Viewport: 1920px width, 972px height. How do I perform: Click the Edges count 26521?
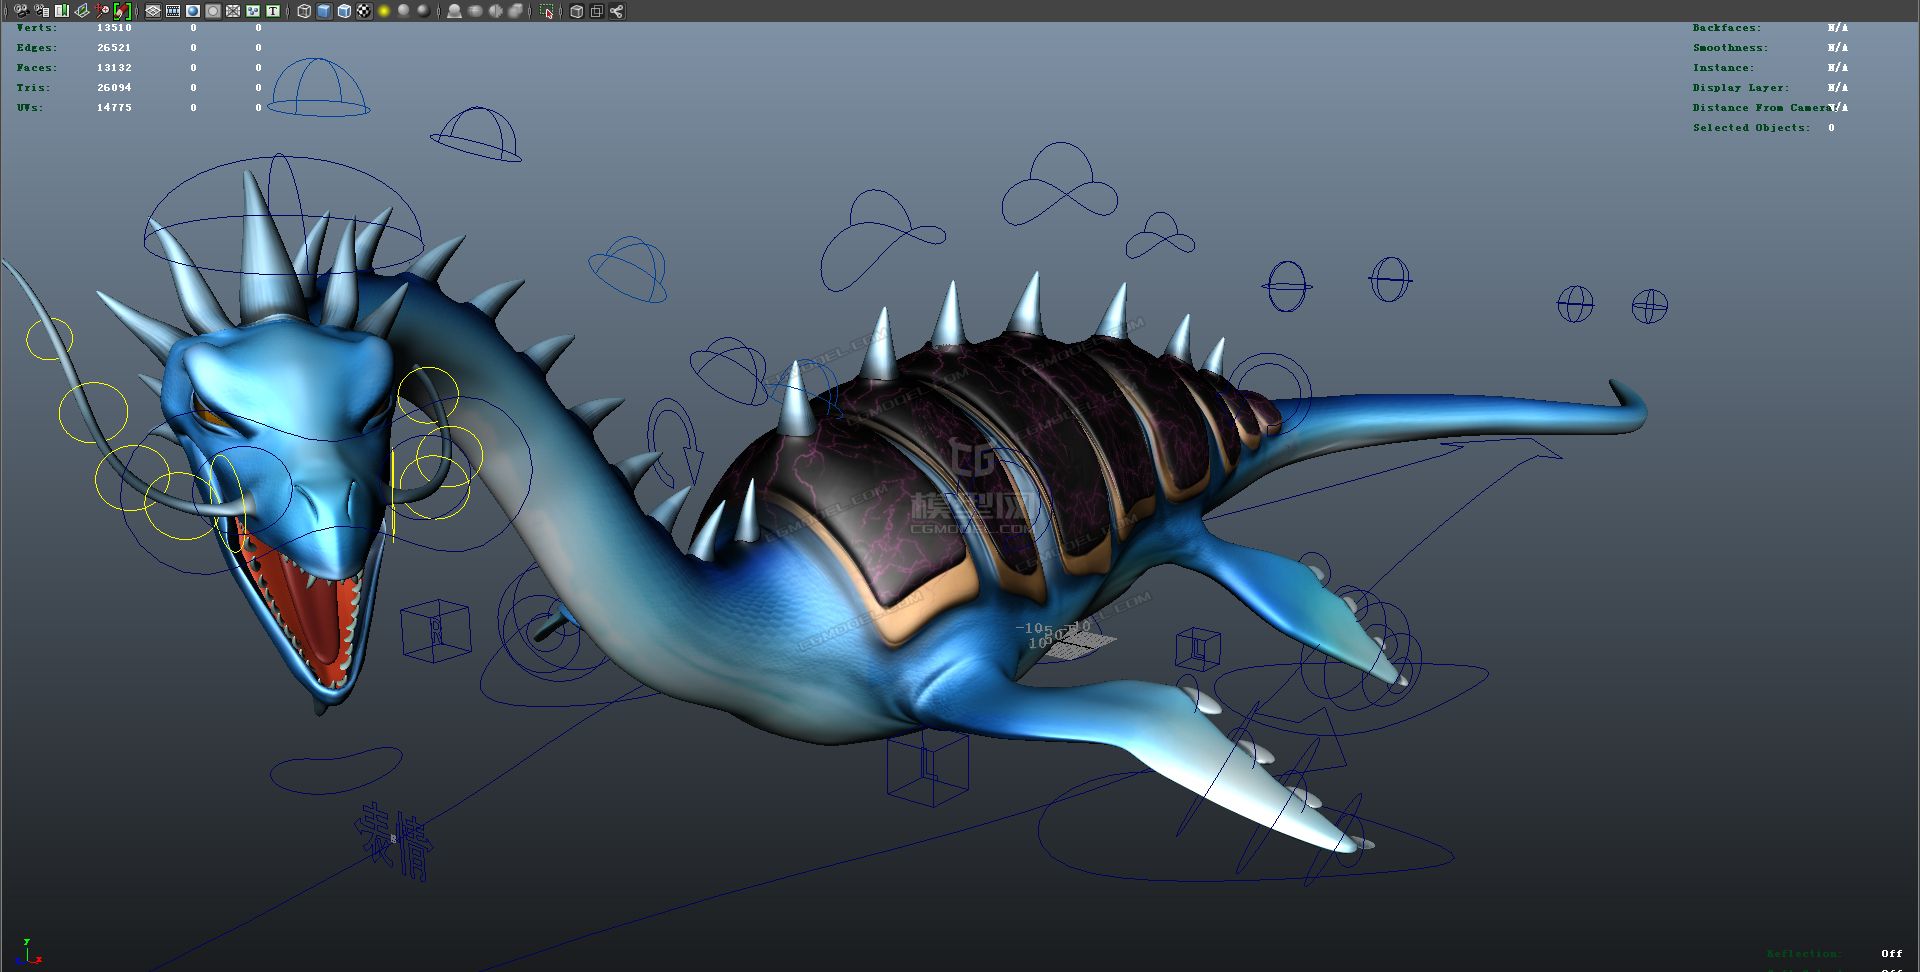(114, 48)
